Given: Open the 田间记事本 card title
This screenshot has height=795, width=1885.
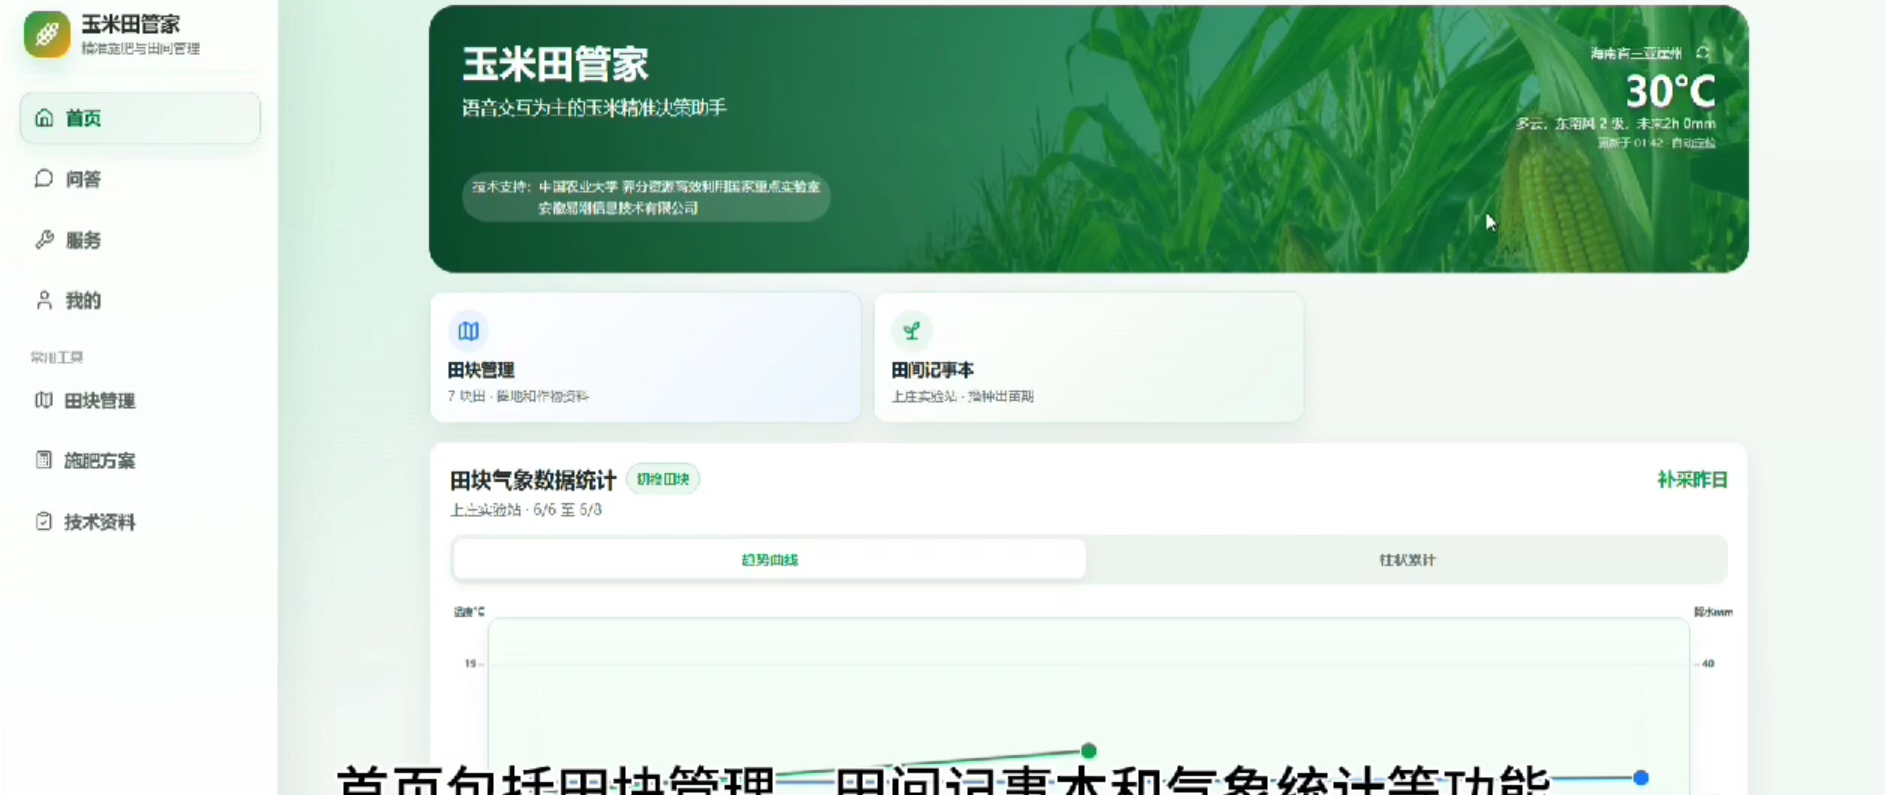Looking at the screenshot, I should (x=932, y=370).
